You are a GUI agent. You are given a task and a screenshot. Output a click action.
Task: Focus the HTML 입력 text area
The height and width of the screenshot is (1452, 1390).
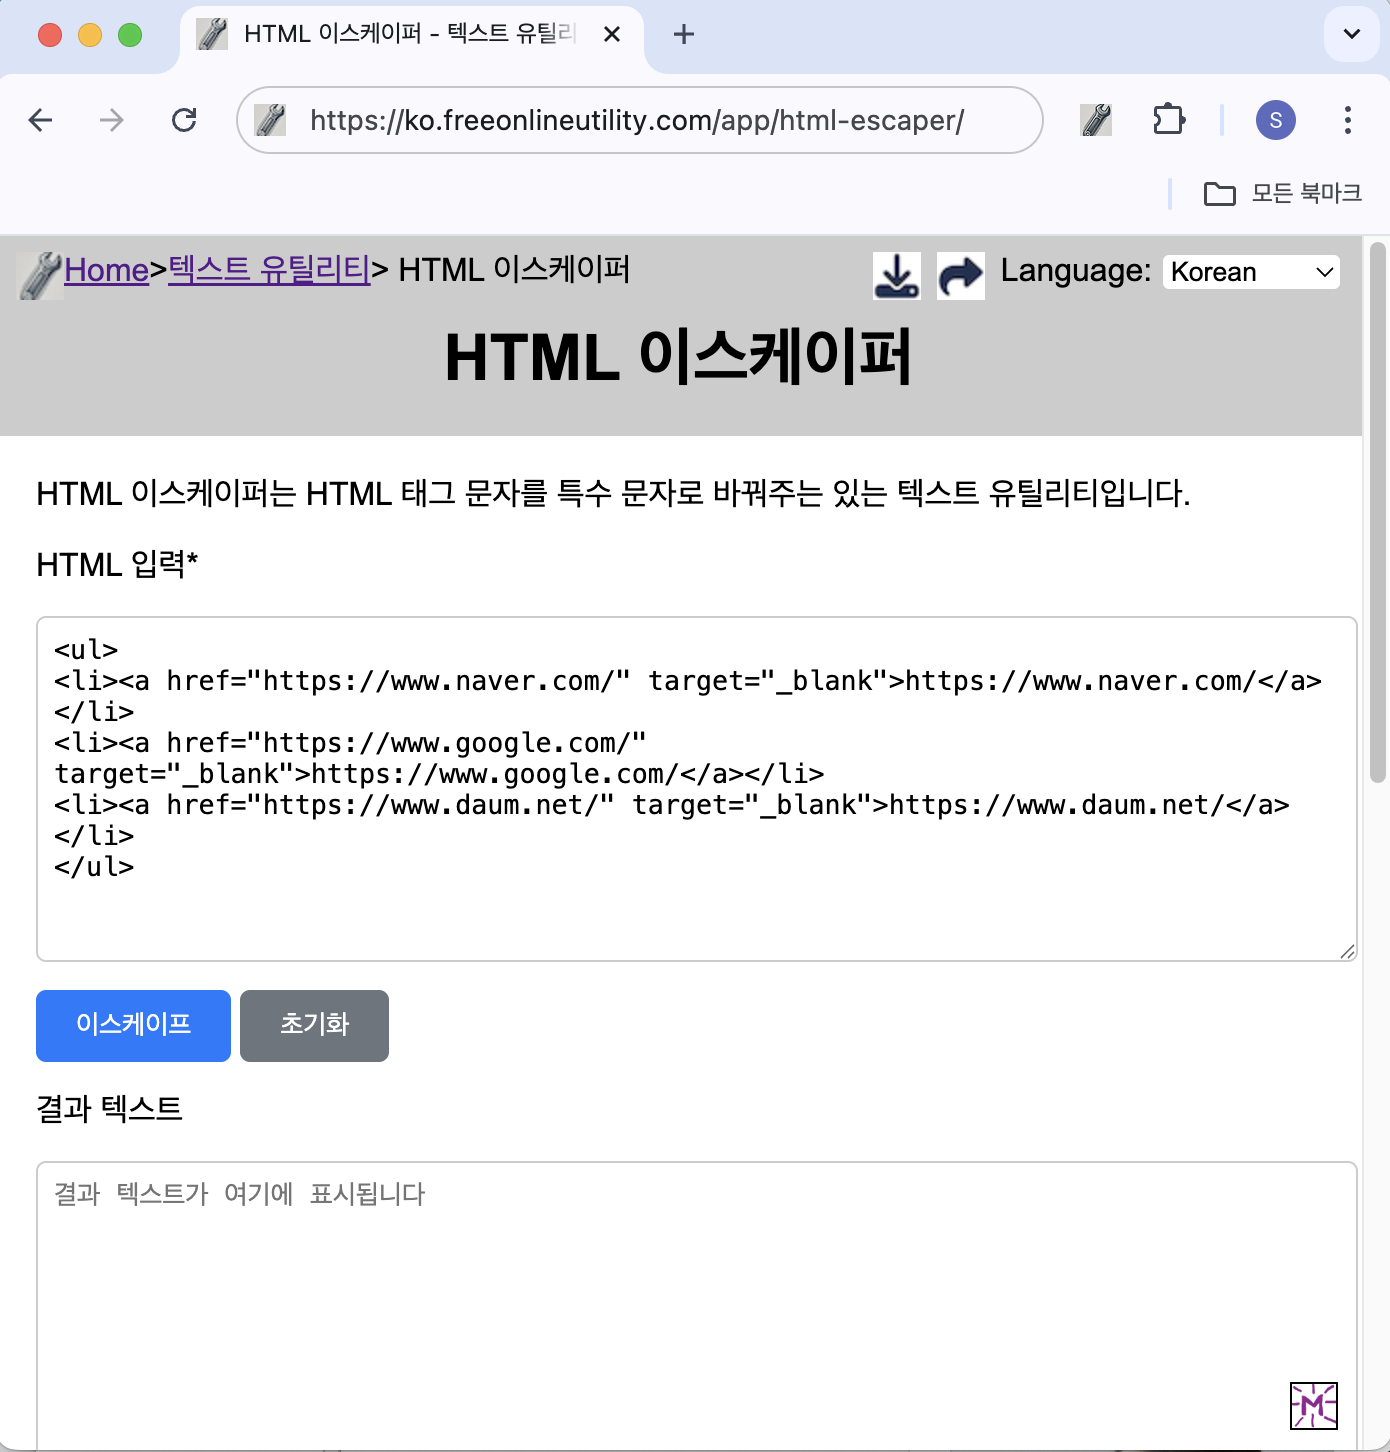point(697,789)
